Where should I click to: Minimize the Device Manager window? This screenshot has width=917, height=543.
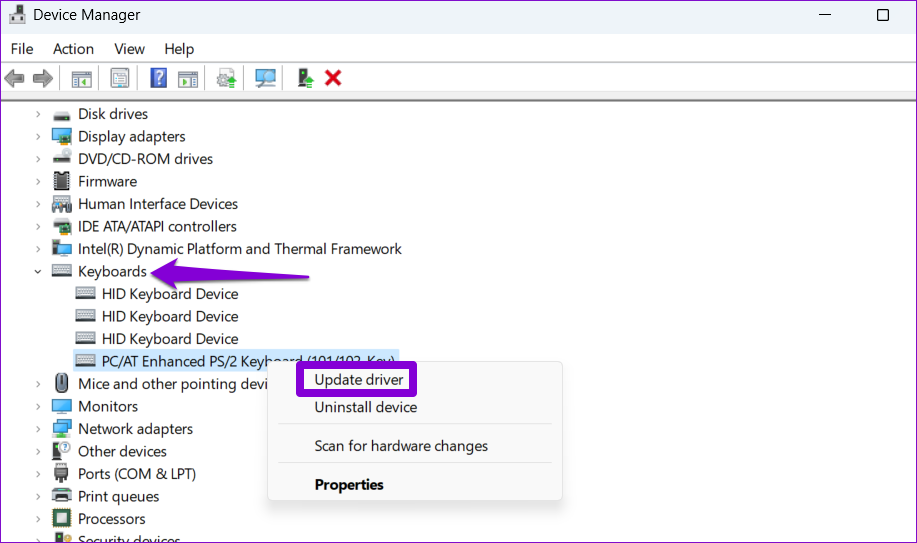[825, 15]
